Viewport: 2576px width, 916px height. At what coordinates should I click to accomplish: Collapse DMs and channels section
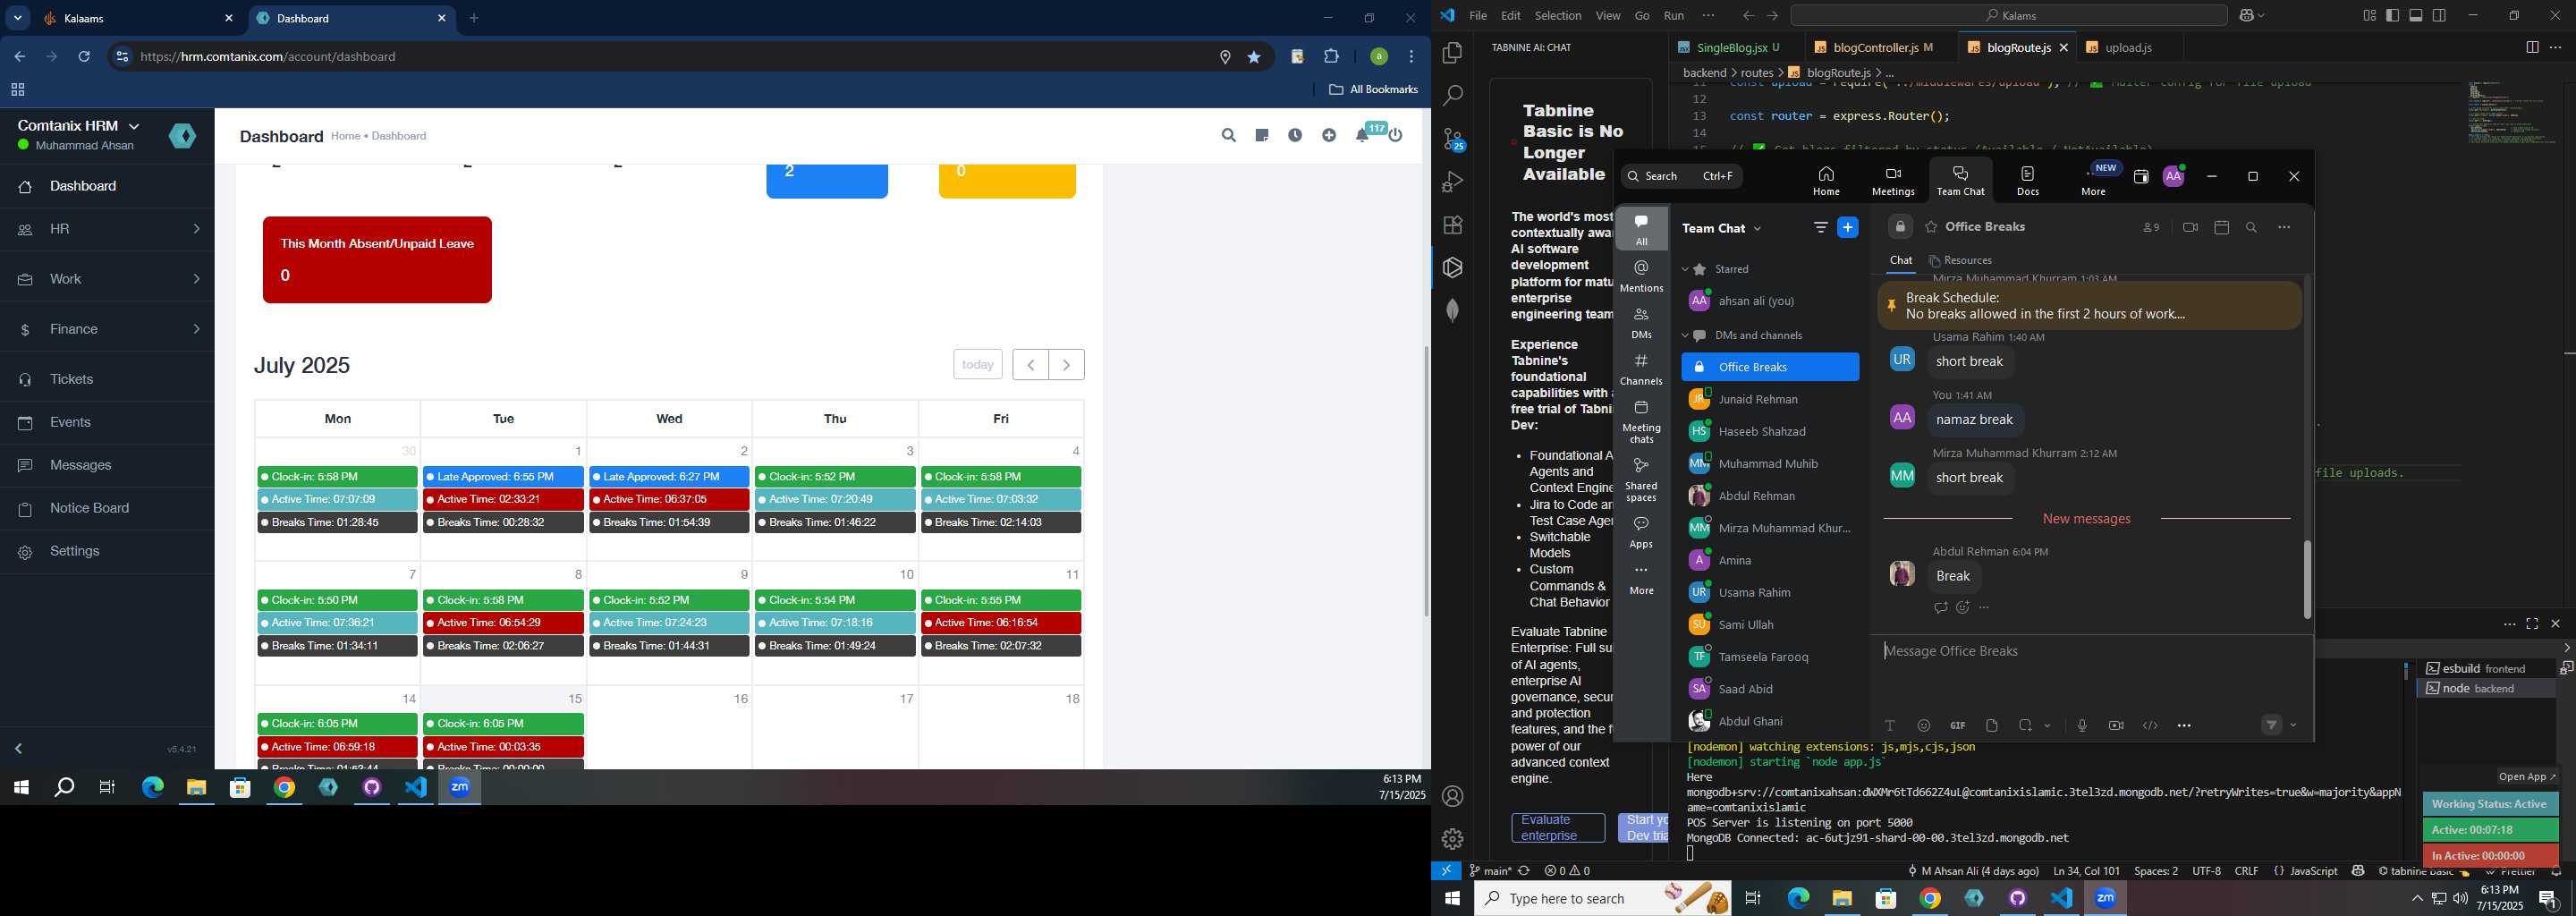(1685, 336)
